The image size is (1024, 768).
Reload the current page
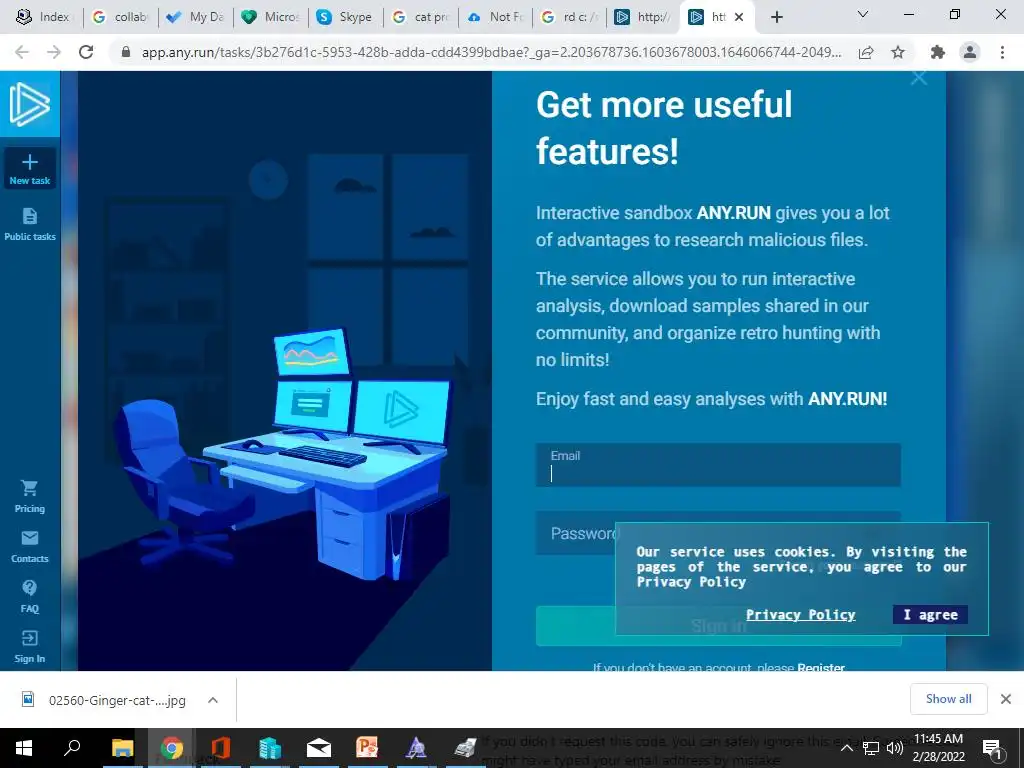point(86,52)
